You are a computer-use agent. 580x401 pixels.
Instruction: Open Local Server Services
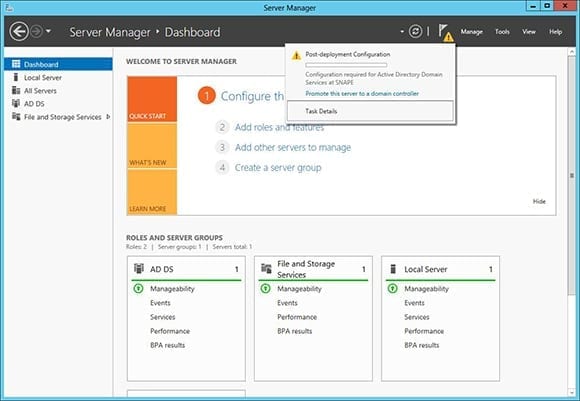pyautogui.click(x=417, y=317)
